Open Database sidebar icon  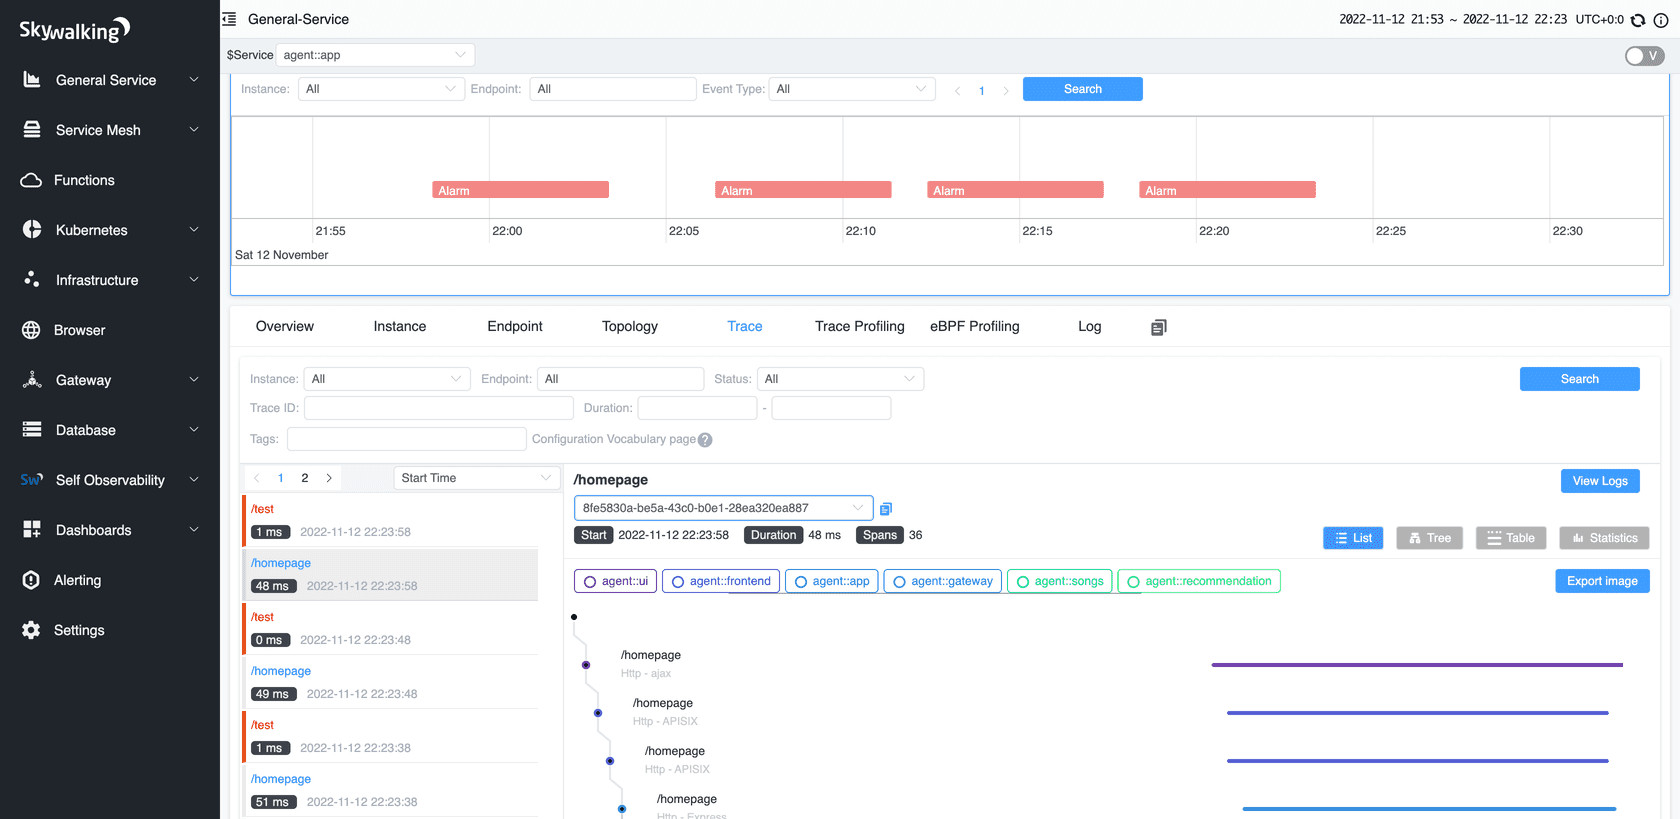(32, 430)
